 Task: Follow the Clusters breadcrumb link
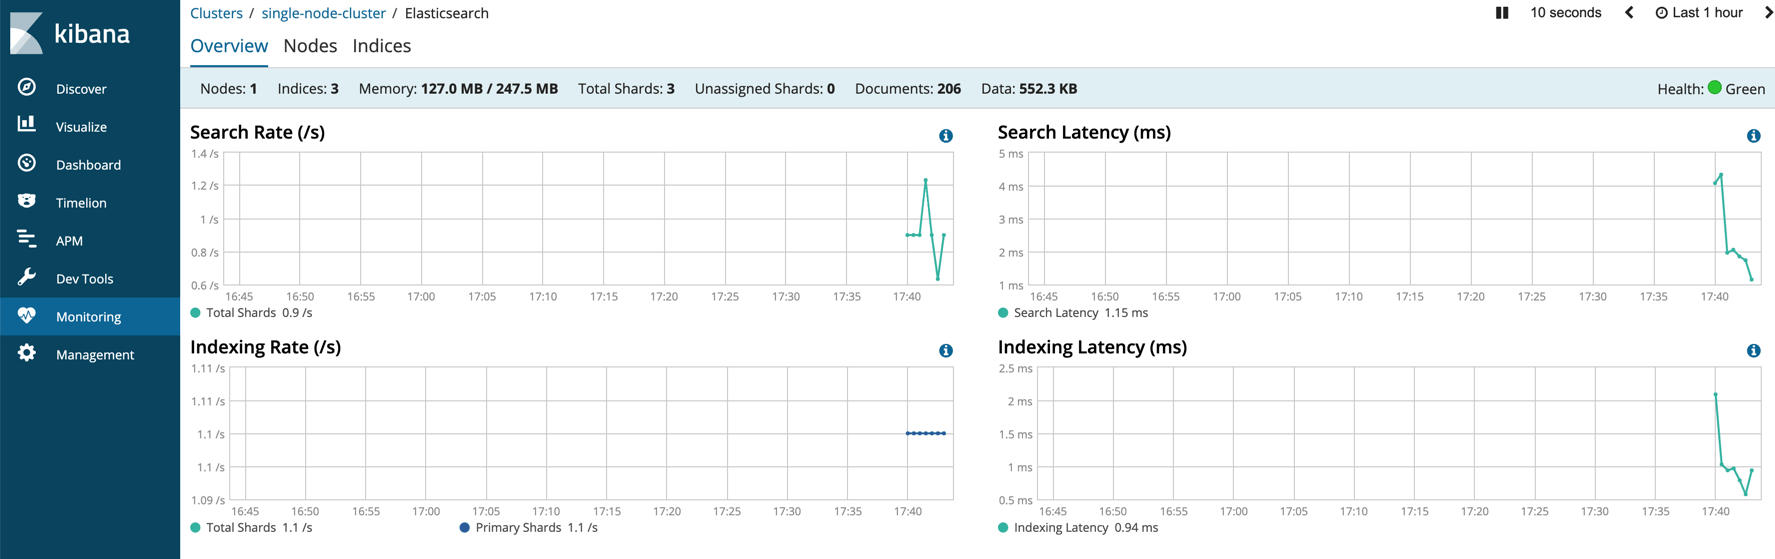pos(216,13)
